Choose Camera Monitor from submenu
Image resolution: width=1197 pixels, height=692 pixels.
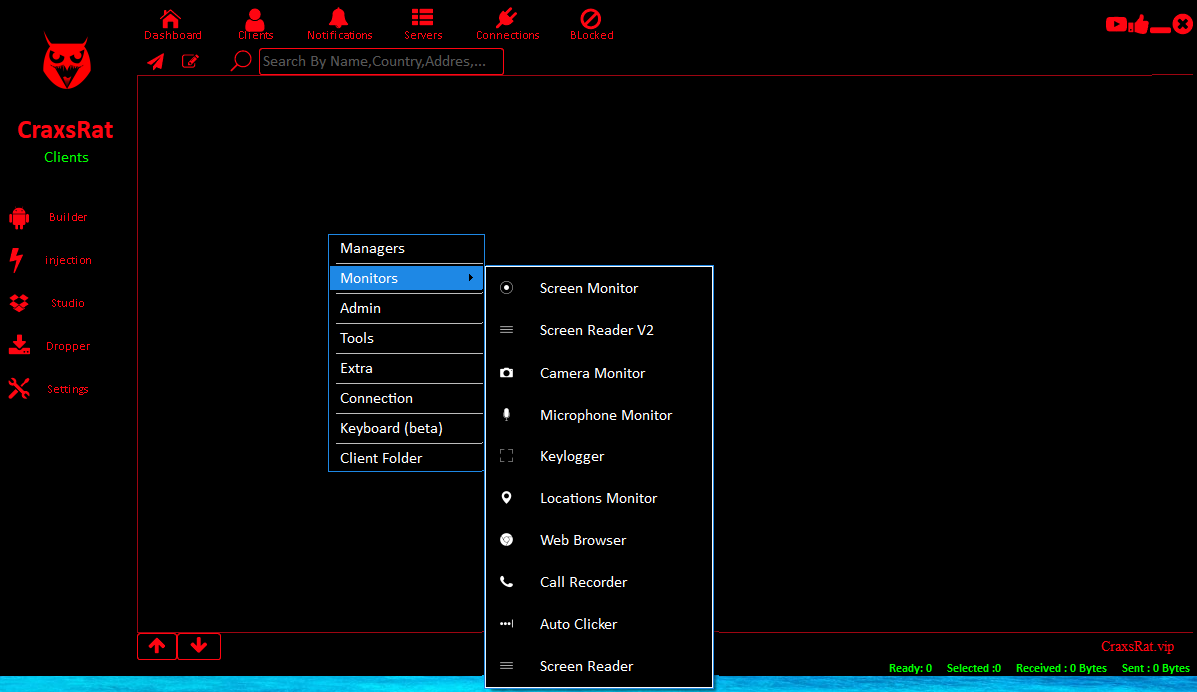(599, 373)
